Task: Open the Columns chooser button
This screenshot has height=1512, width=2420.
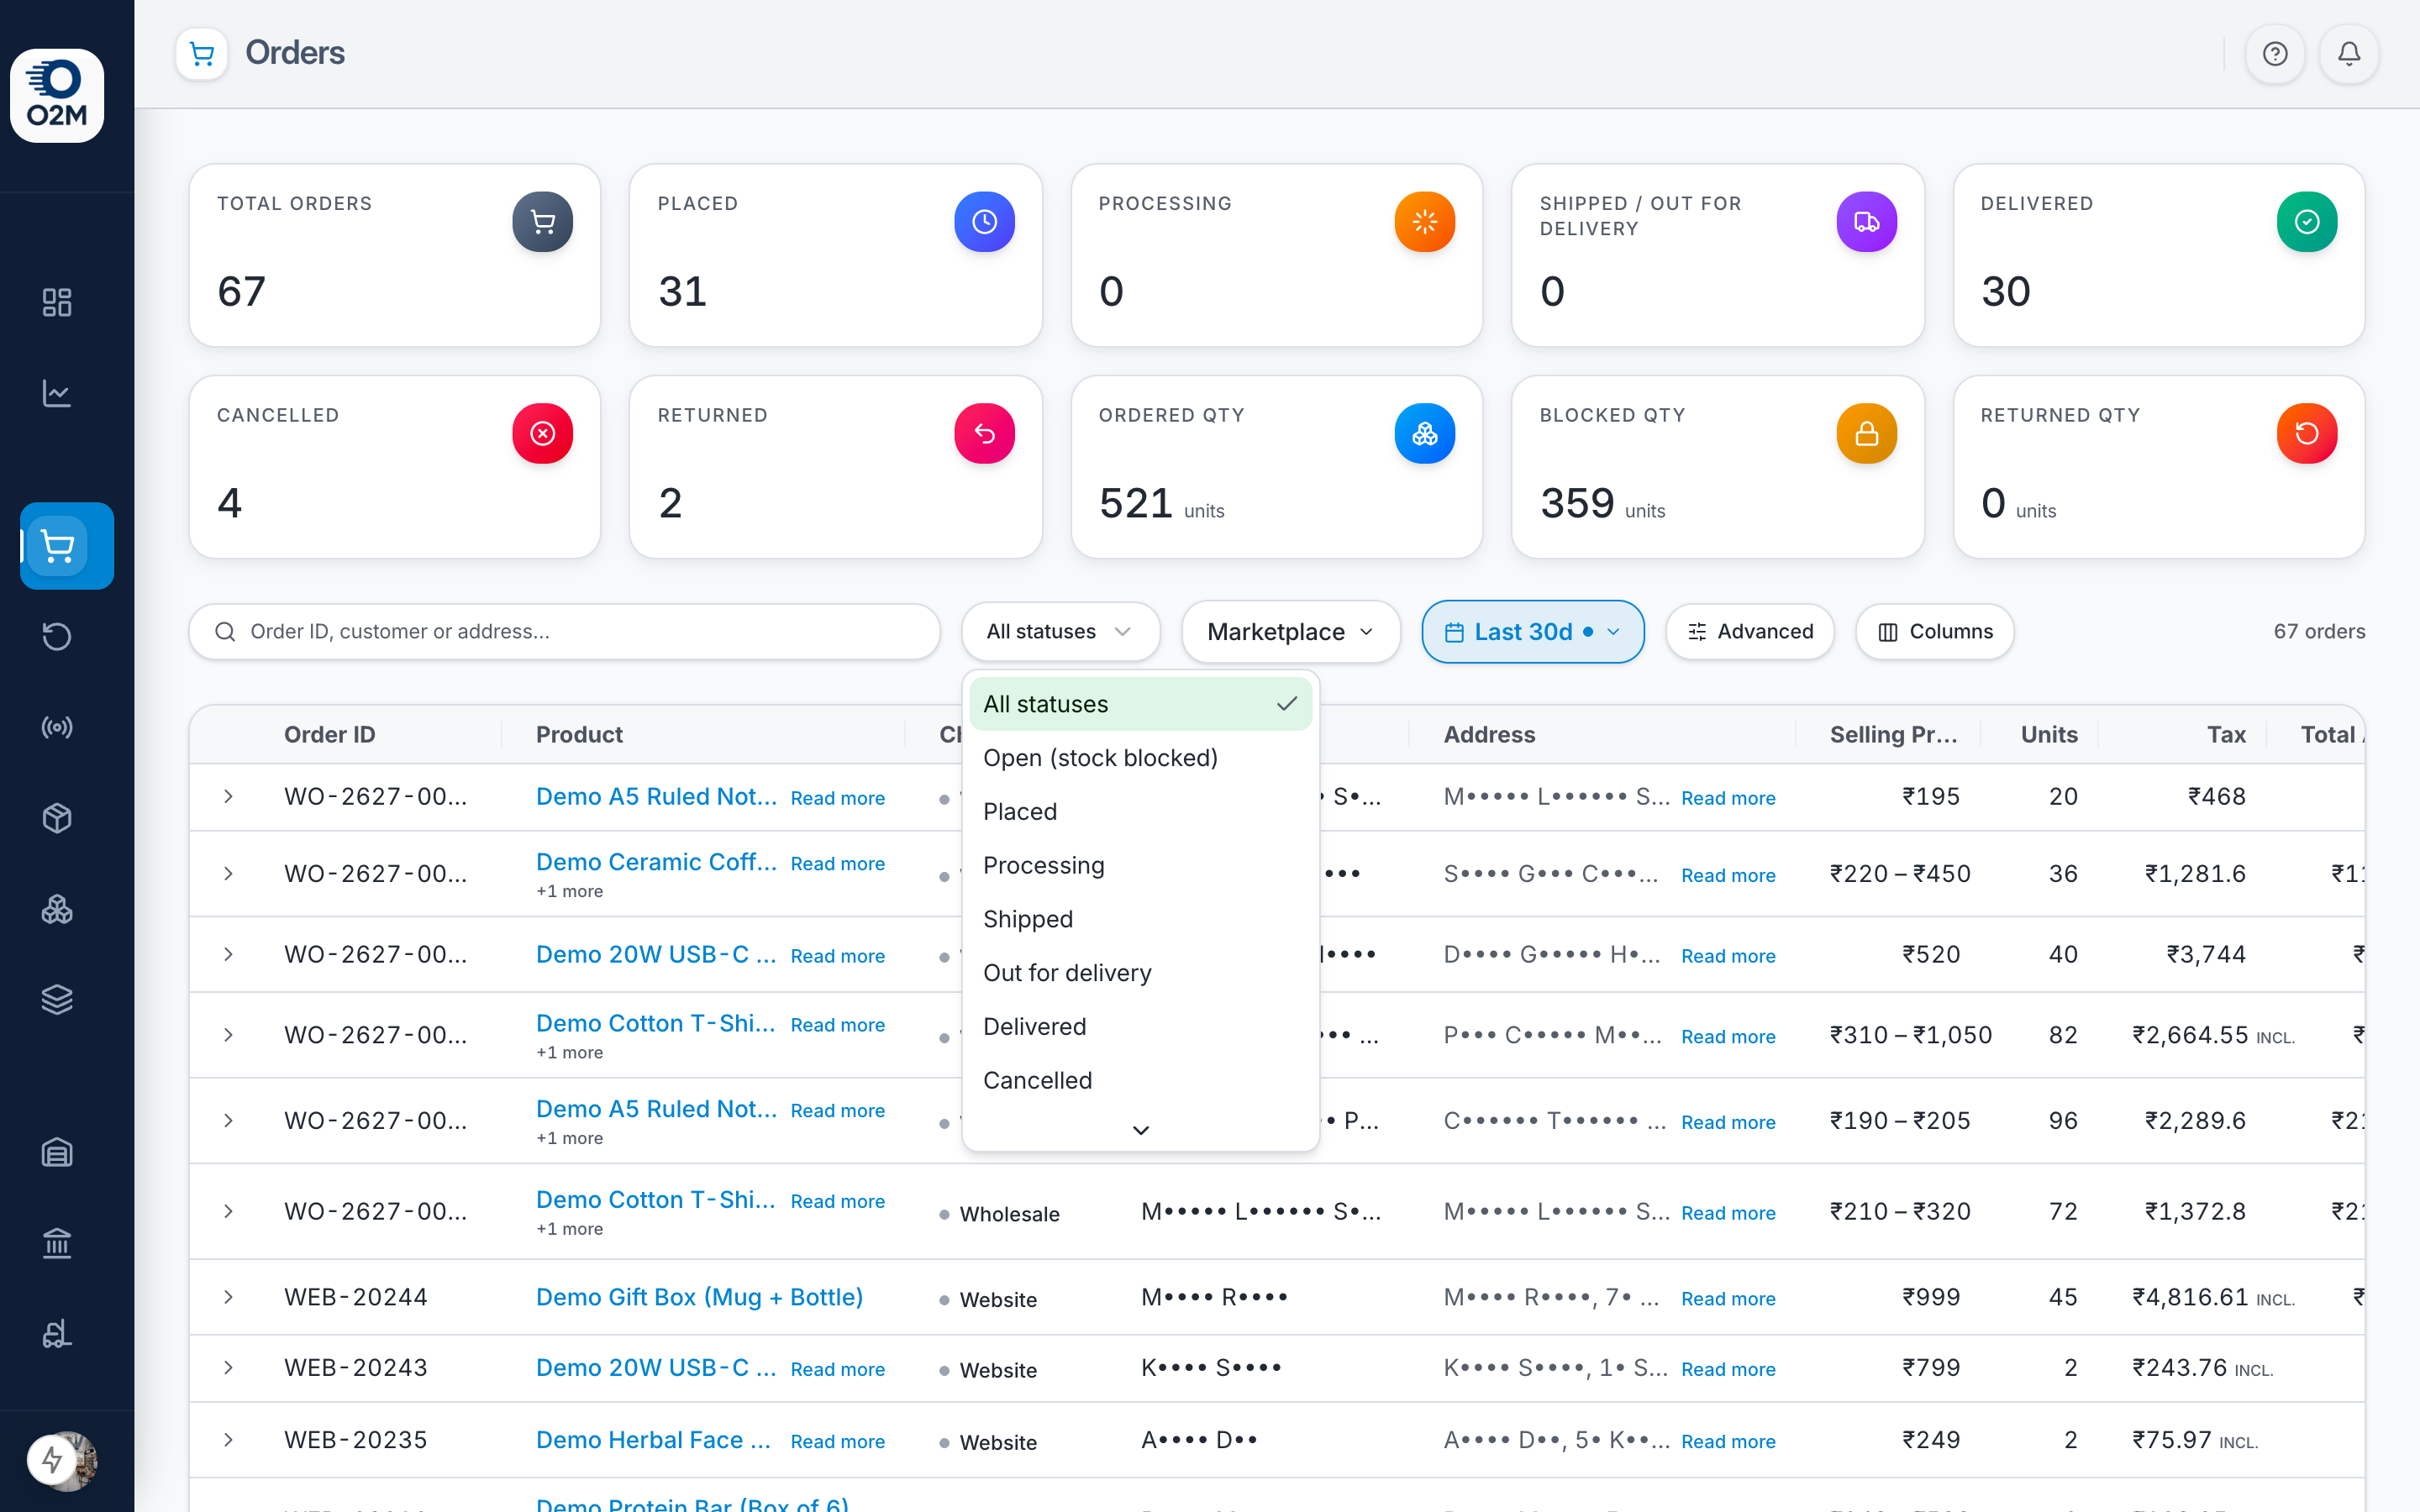Action: pyautogui.click(x=1934, y=632)
